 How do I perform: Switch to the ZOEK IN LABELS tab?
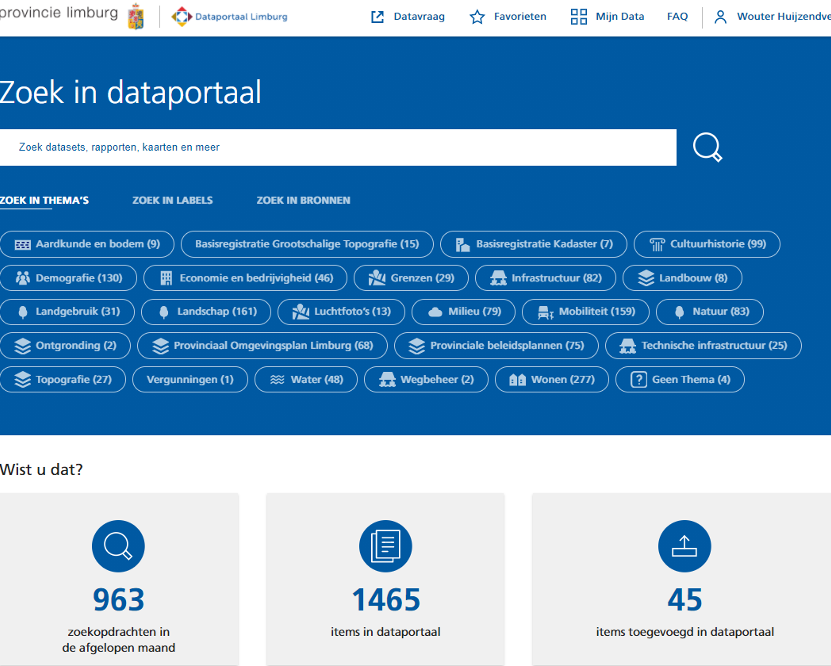click(172, 200)
